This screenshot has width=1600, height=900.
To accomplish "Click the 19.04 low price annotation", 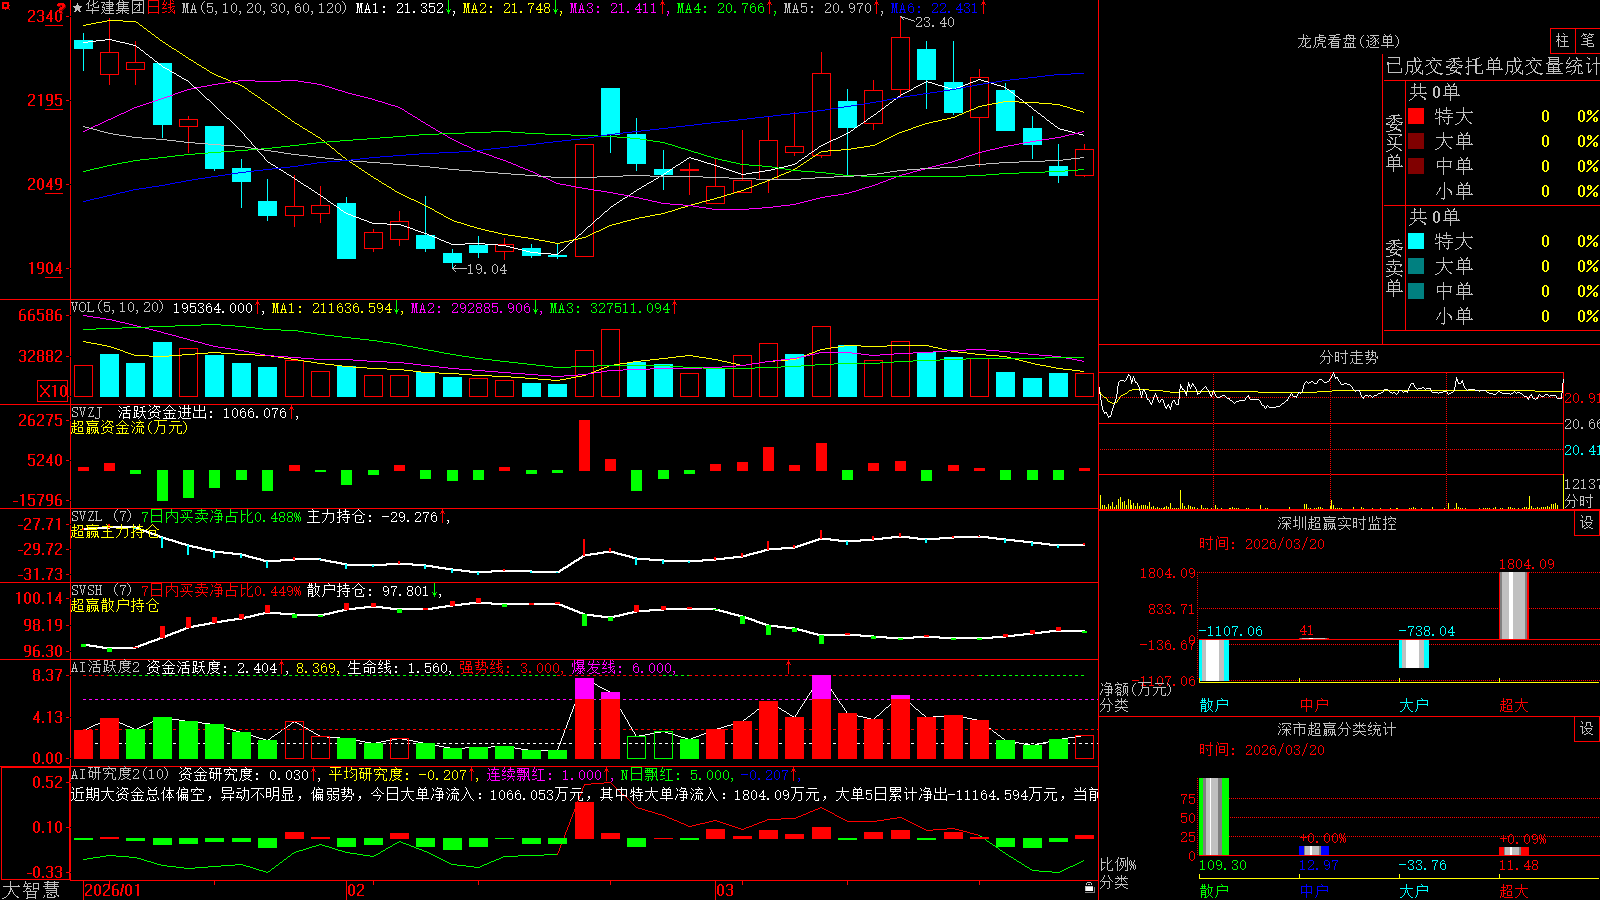I will point(486,269).
